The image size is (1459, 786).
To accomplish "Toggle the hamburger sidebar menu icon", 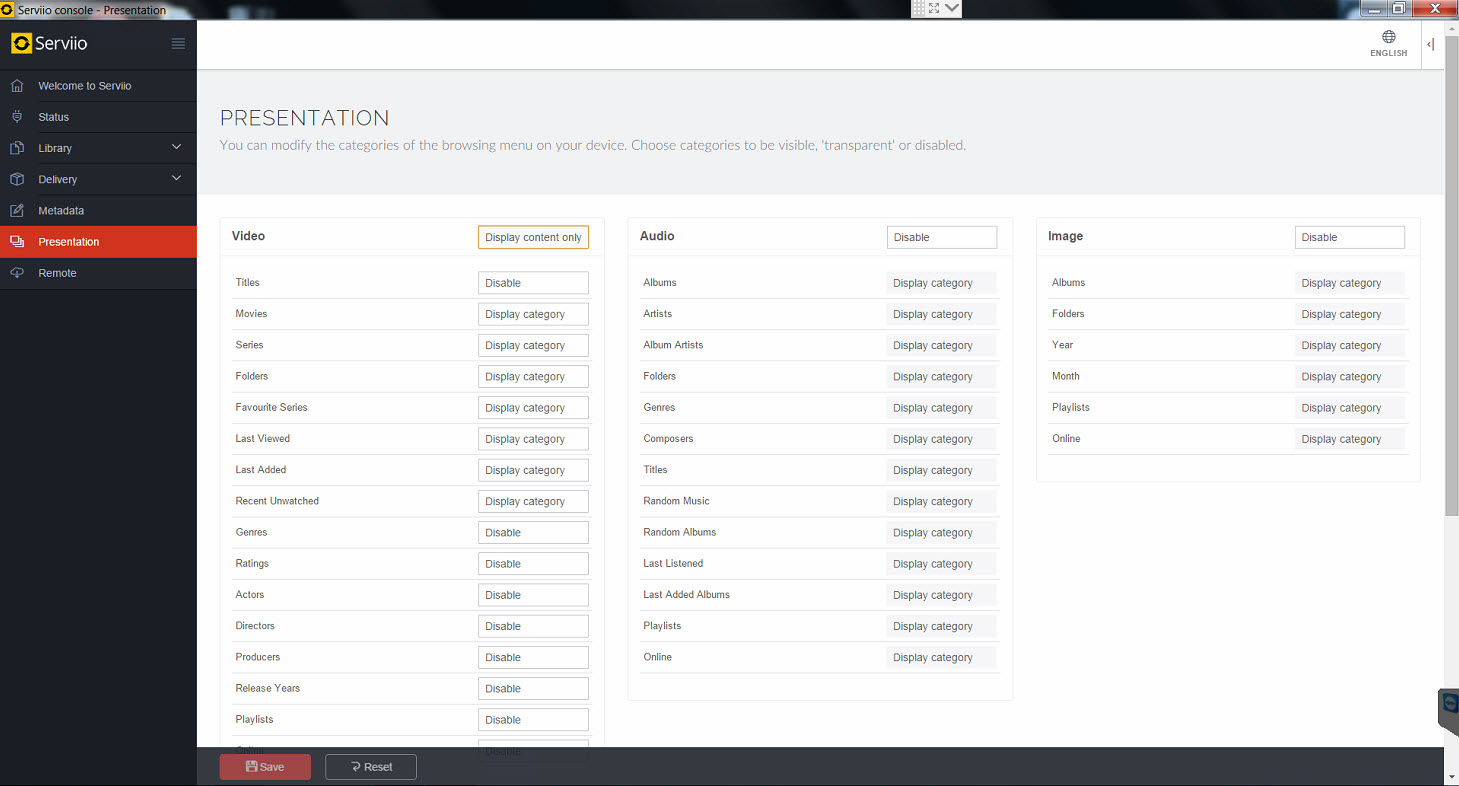I will (x=178, y=43).
